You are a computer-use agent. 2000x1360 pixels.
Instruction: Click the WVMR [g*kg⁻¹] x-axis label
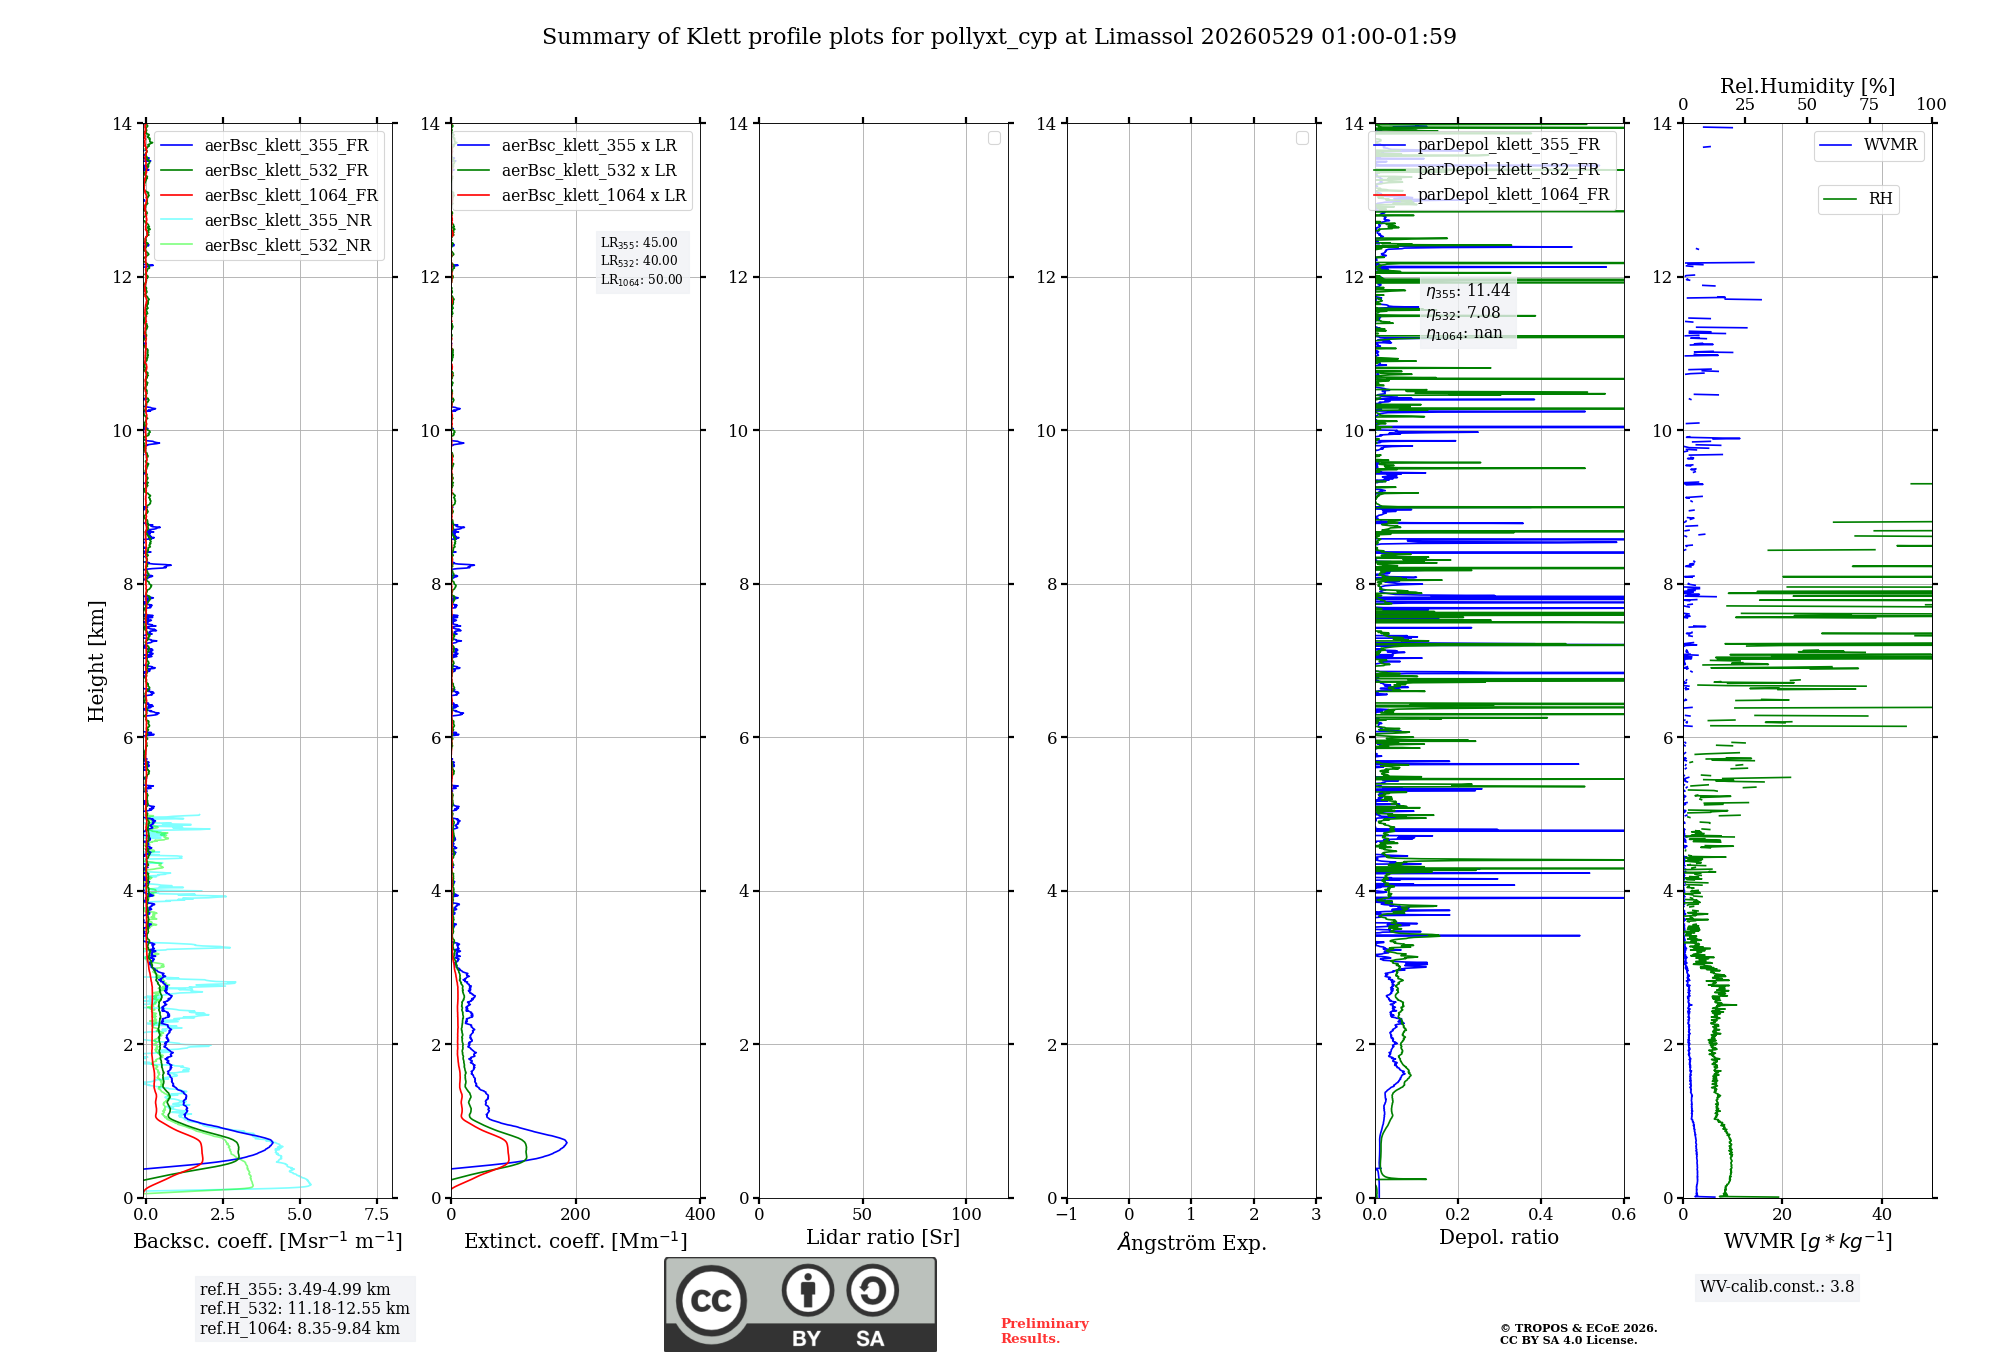tap(1808, 1241)
